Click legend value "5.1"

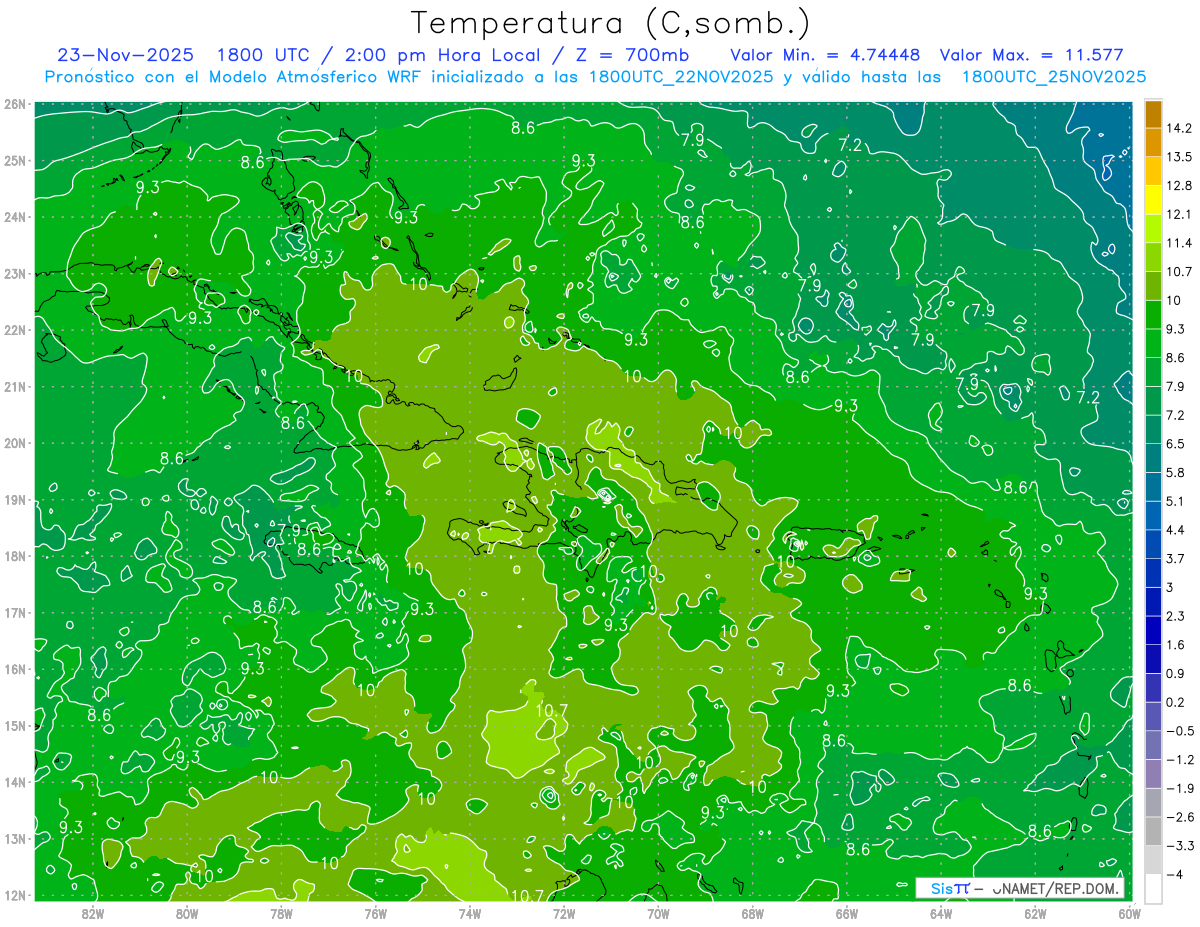(x=1175, y=501)
